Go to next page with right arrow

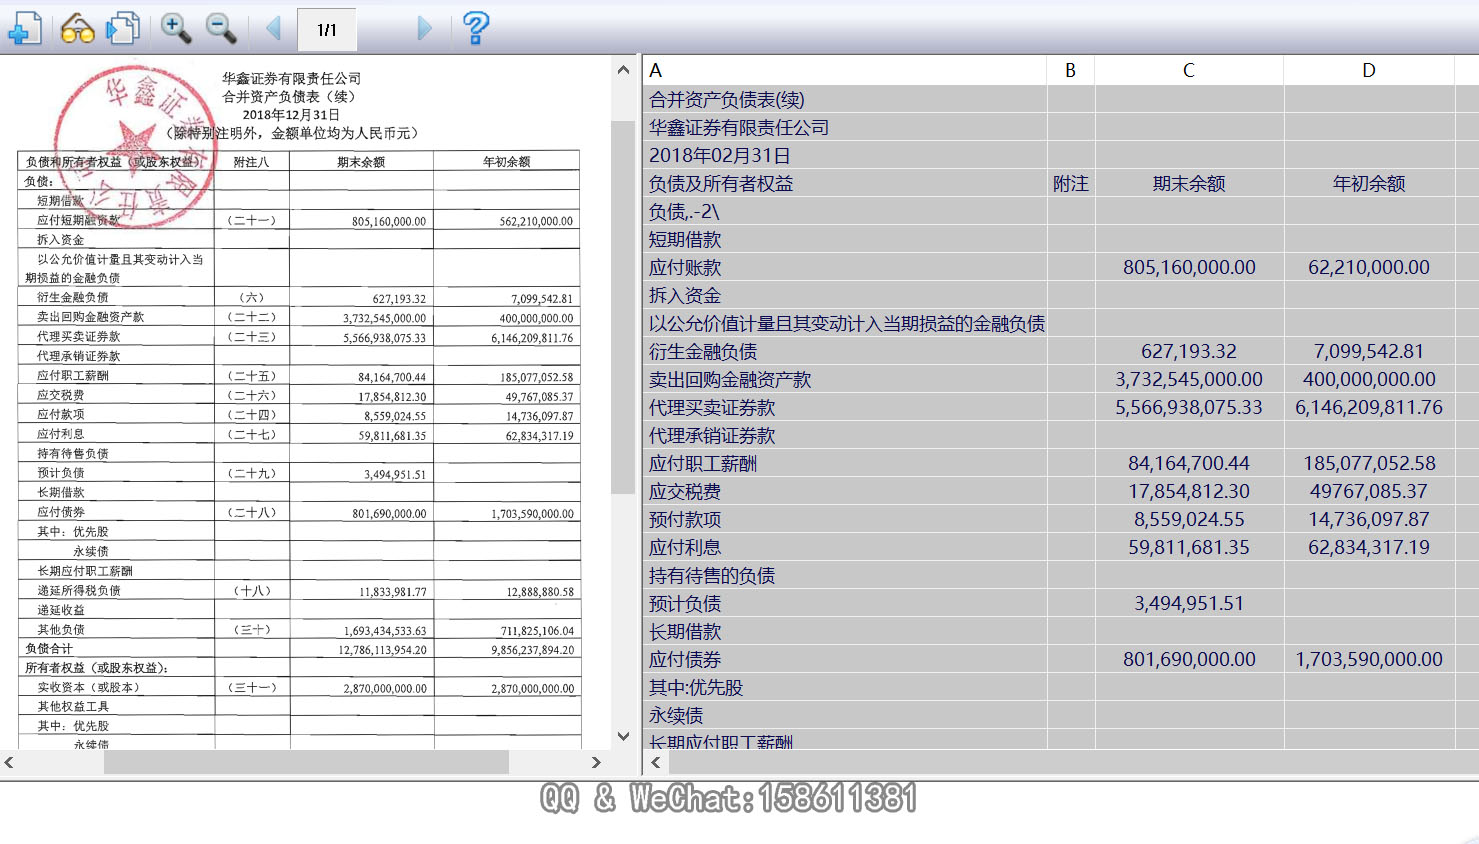[424, 28]
